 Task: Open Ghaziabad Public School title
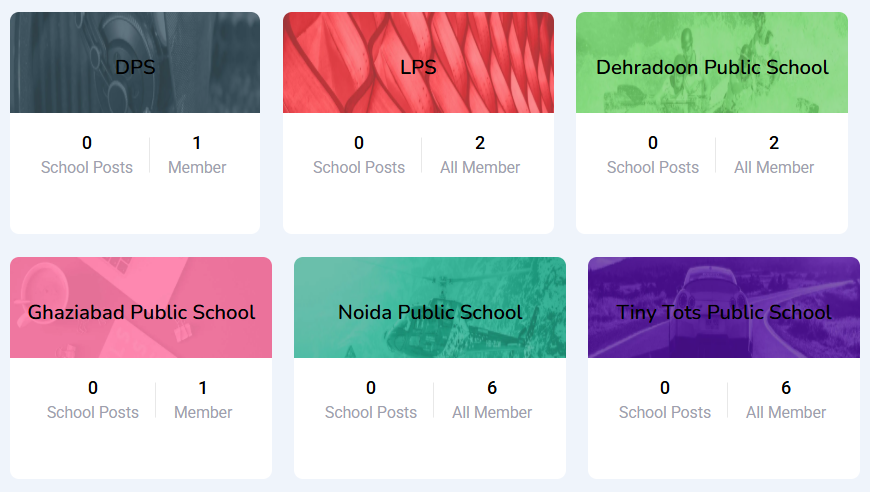pos(141,313)
